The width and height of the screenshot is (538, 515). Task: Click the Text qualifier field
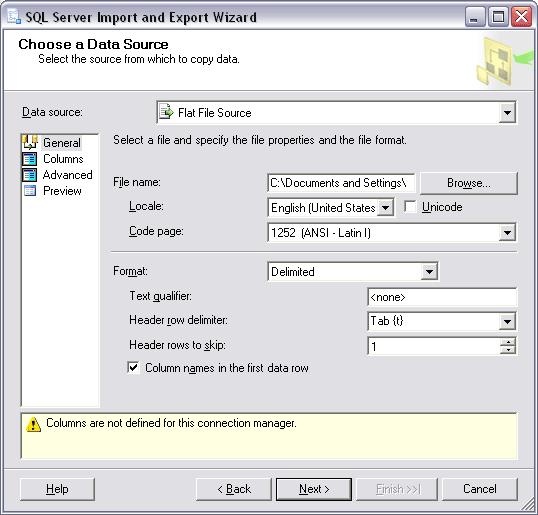pos(442,297)
